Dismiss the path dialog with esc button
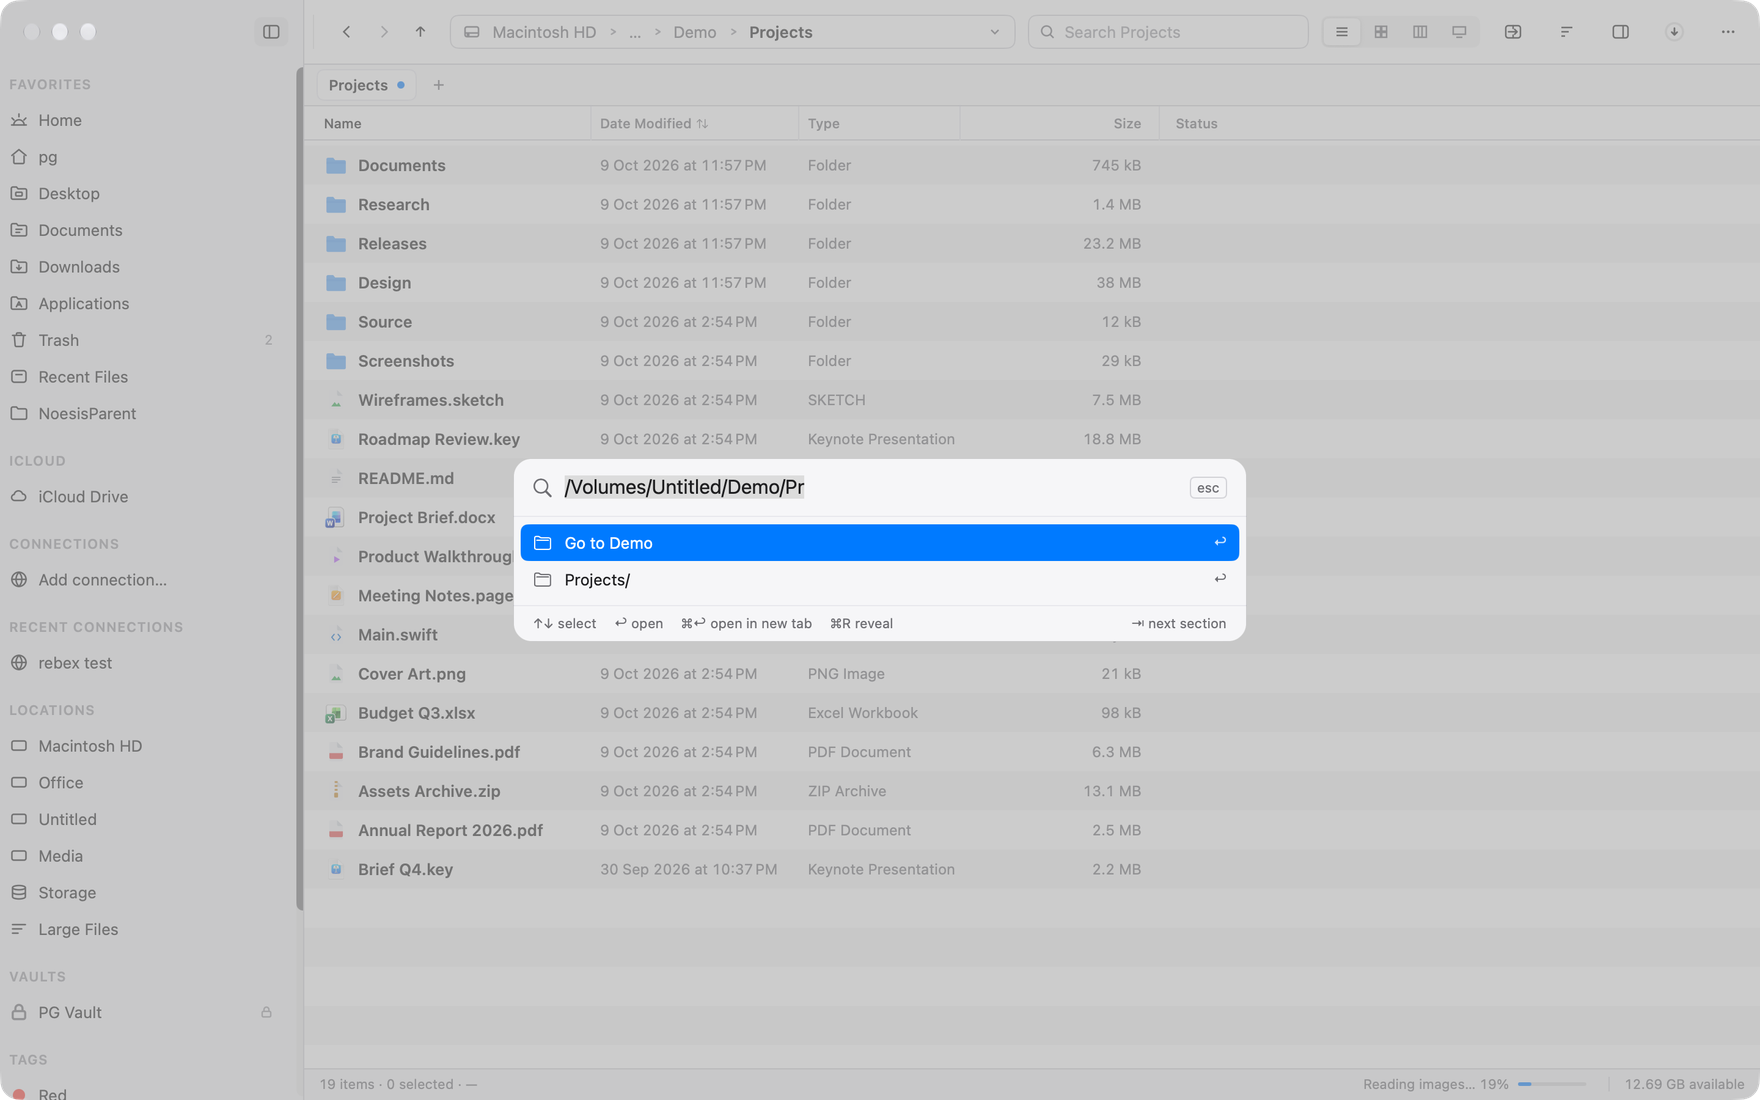 [x=1207, y=488]
